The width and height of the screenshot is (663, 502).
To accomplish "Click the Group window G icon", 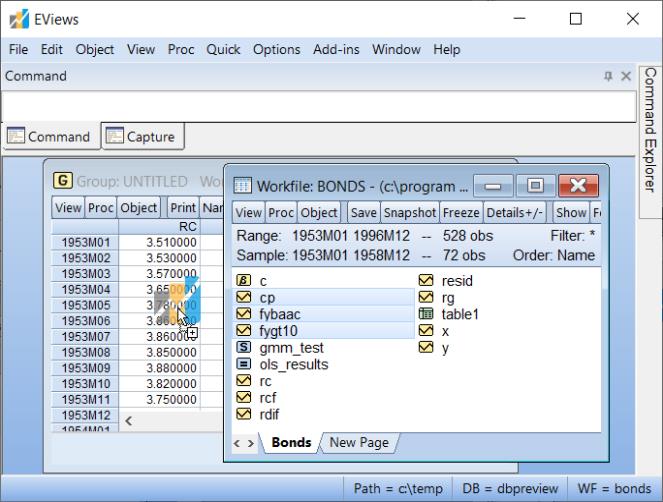I will [x=63, y=181].
